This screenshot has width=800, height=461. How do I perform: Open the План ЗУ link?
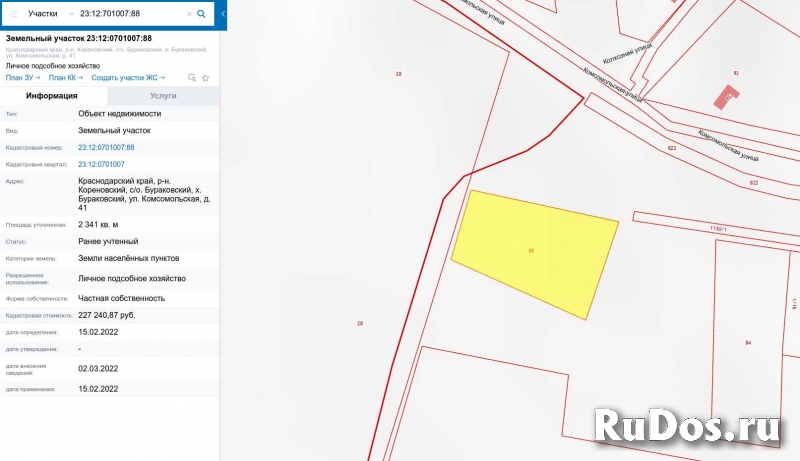[22, 77]
